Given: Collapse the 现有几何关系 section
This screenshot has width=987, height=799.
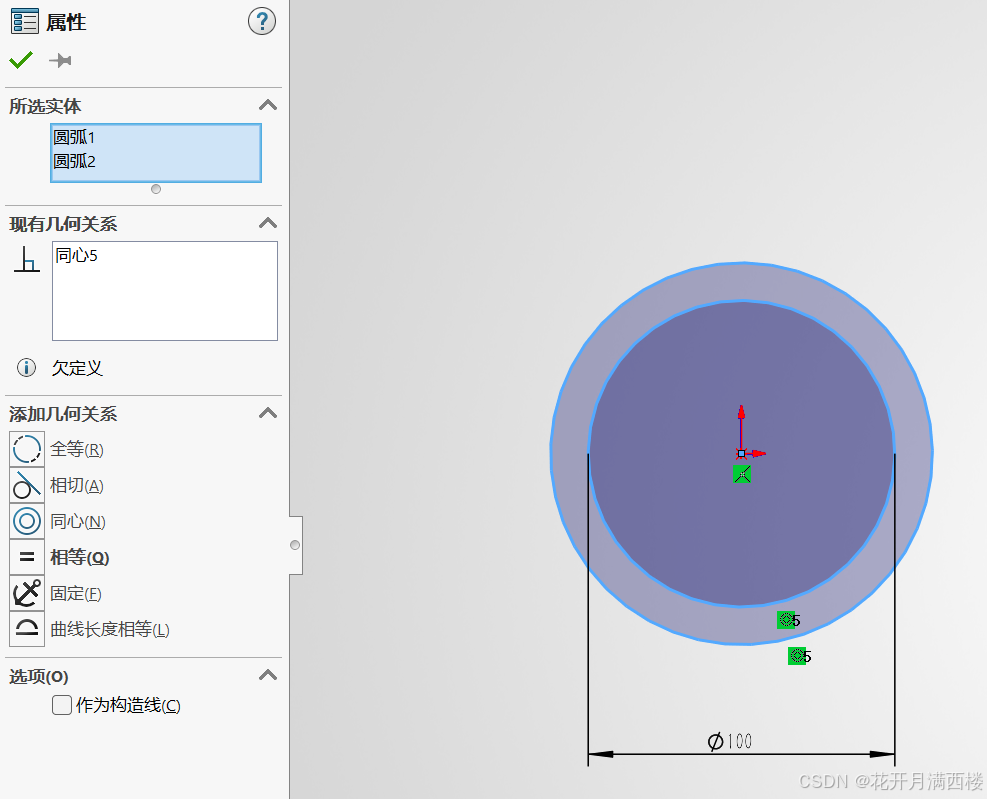Looking at the screenshot, I should [268, 223].
